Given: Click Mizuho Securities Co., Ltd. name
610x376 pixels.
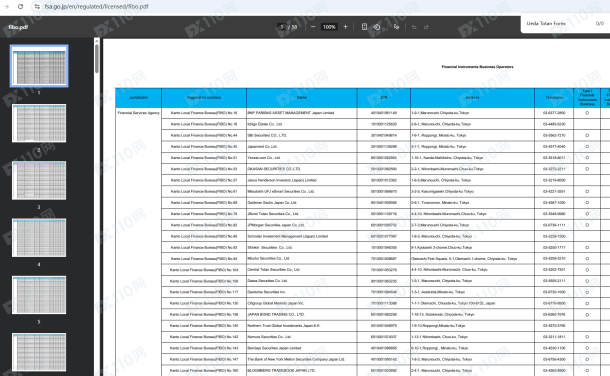Looking at the screenshot, I should point(268,258).
